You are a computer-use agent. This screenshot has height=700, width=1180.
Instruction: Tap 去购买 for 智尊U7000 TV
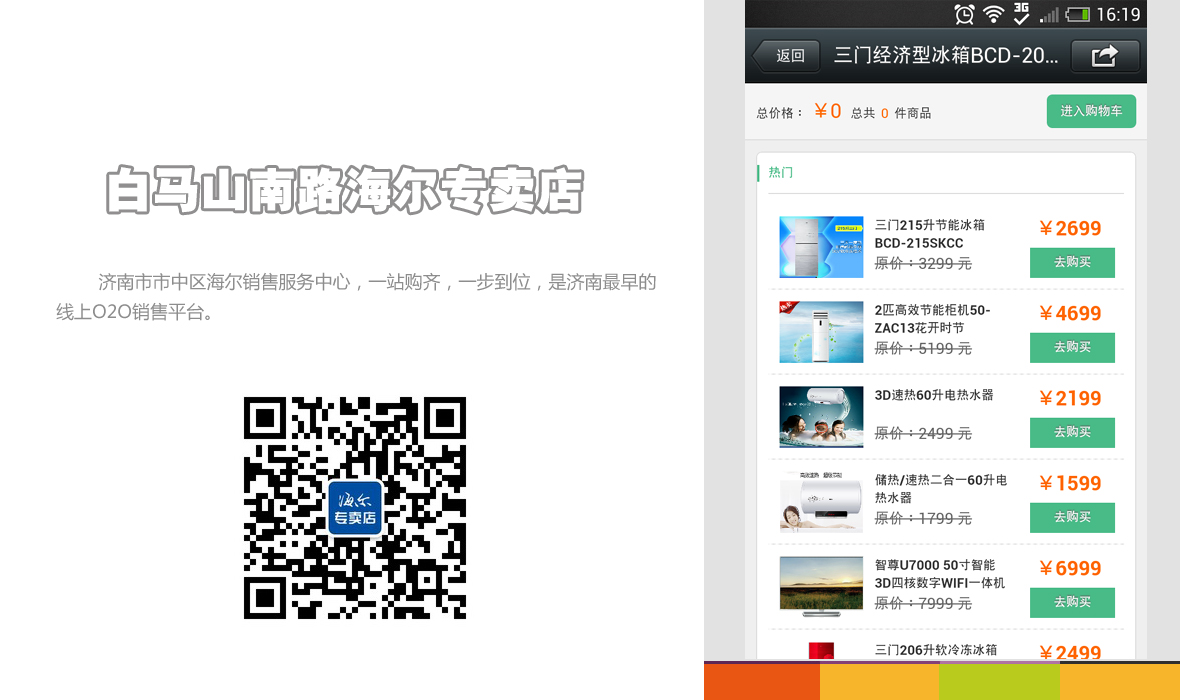pyautogui.click(x=1072, y=603)
